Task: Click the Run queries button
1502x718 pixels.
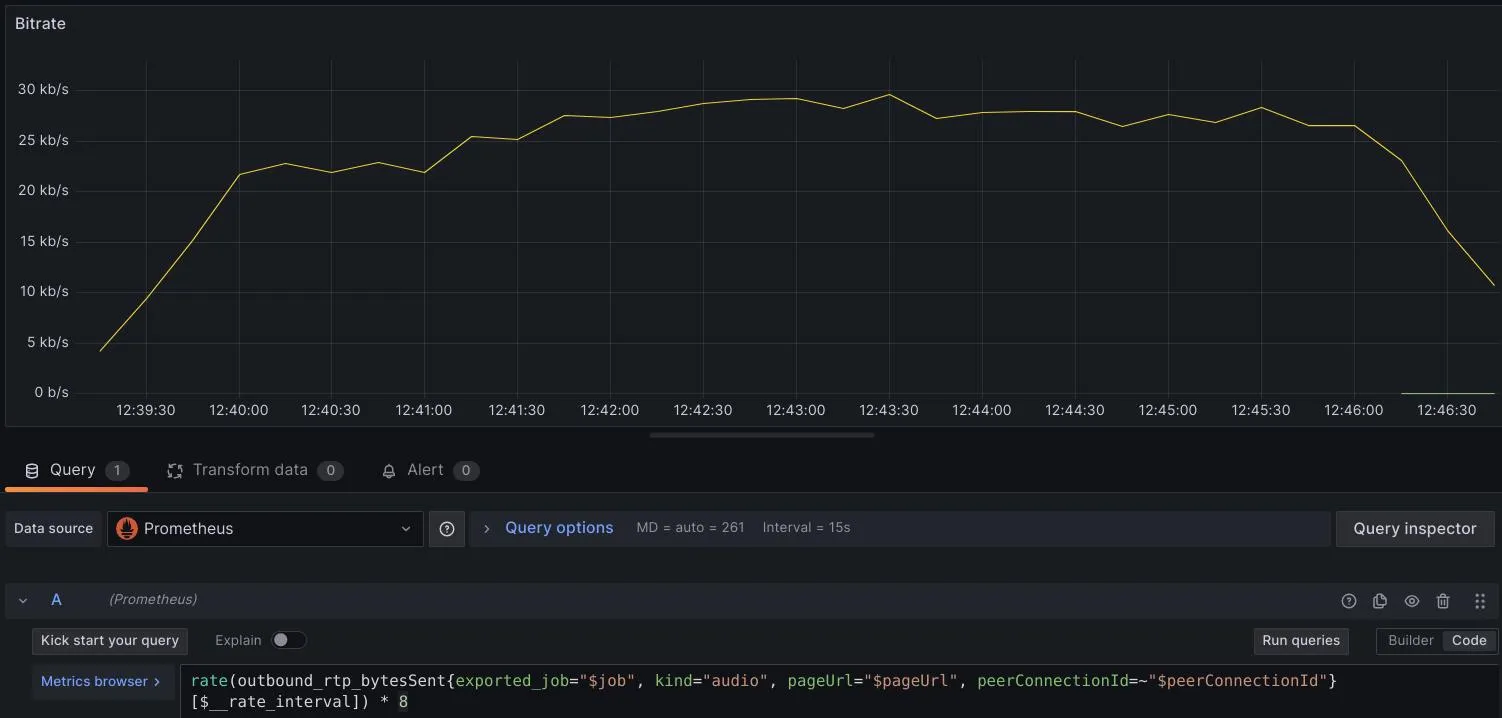Action: pyautogui.click(x=1300, y=640)
